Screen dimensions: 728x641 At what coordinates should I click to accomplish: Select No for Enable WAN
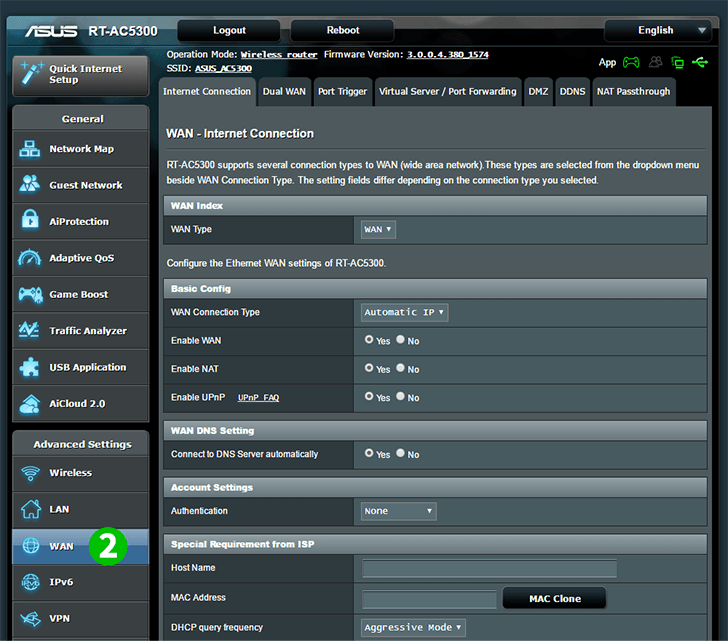click(x=400, y=340)
